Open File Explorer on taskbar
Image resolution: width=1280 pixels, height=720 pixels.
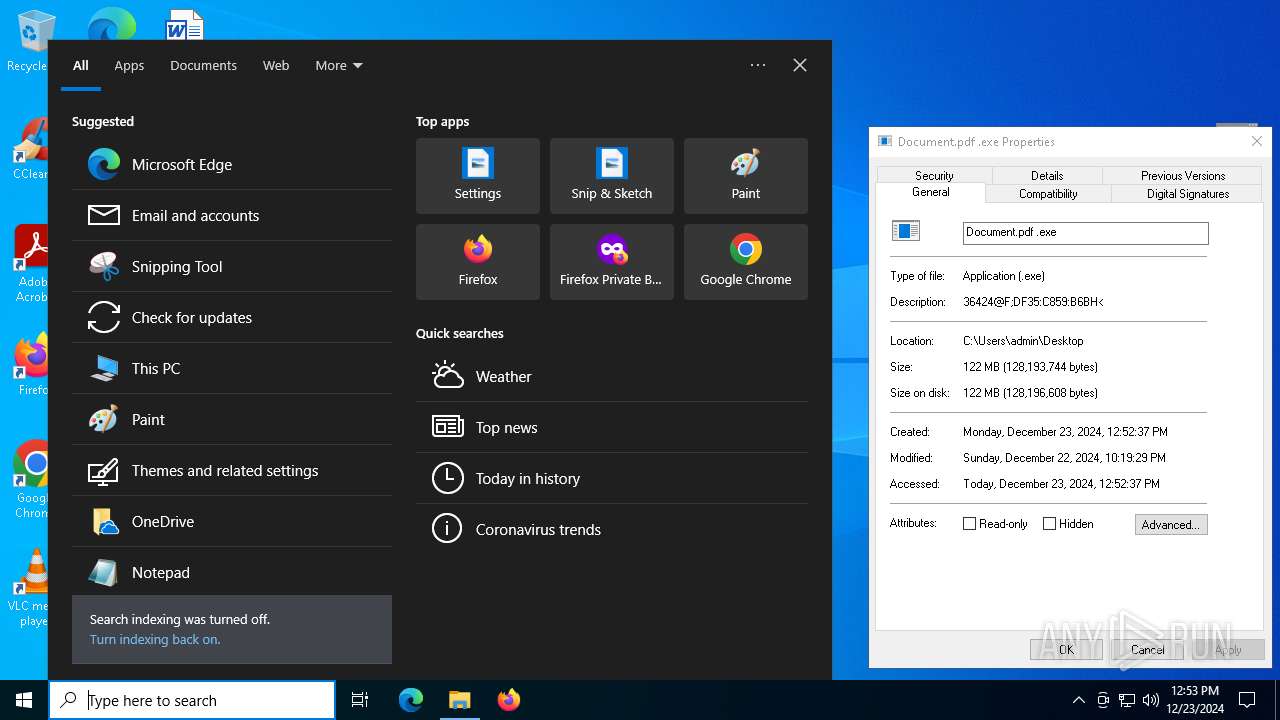click(x=459, y=700)
